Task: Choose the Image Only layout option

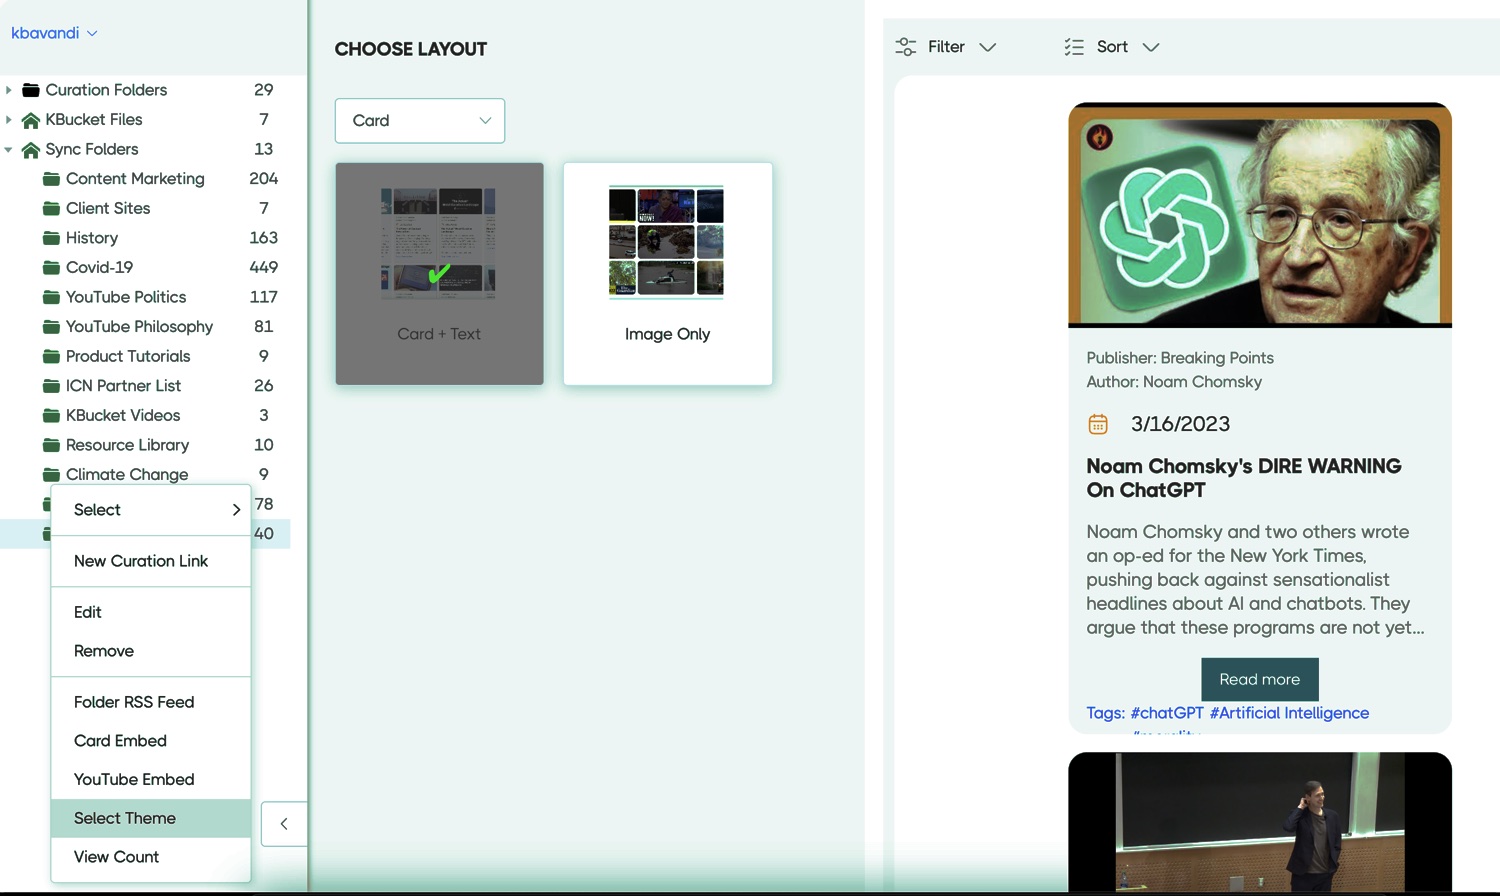Action: [x=667, y=273]
